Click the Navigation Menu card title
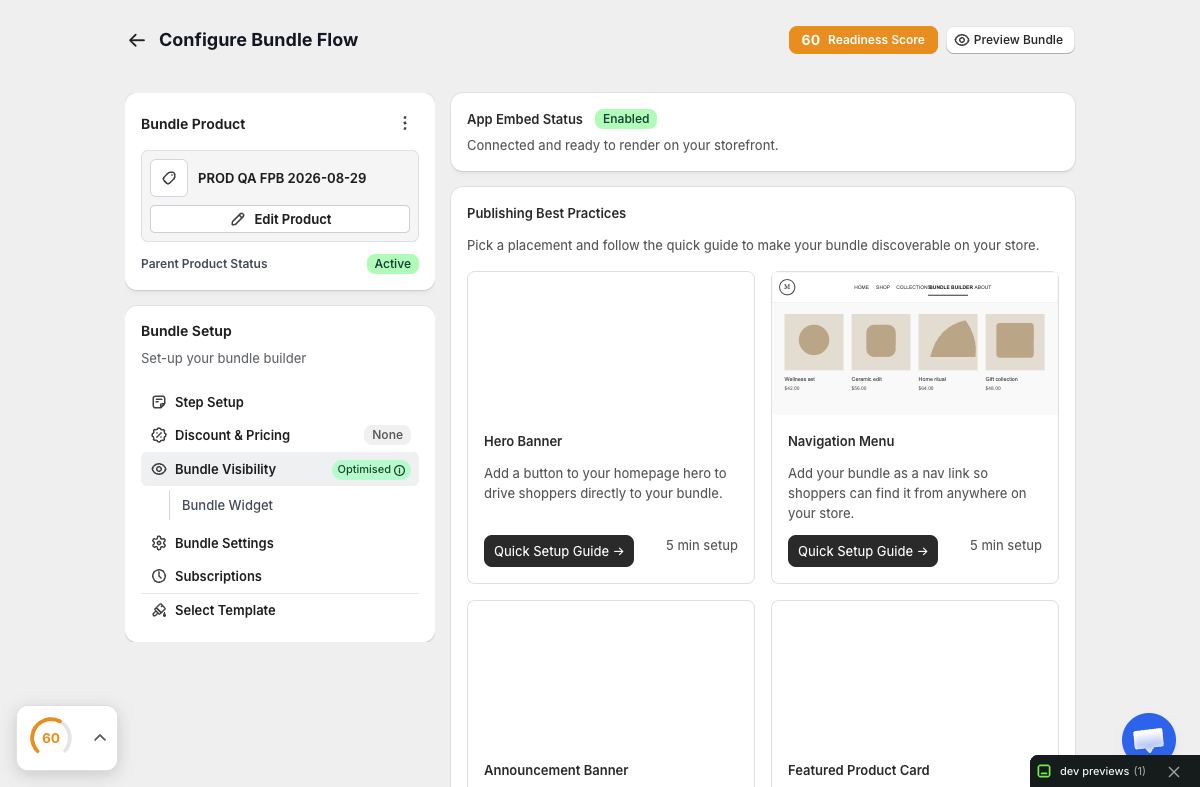This screenshot has height=787, width=1200. coord(841,441)
